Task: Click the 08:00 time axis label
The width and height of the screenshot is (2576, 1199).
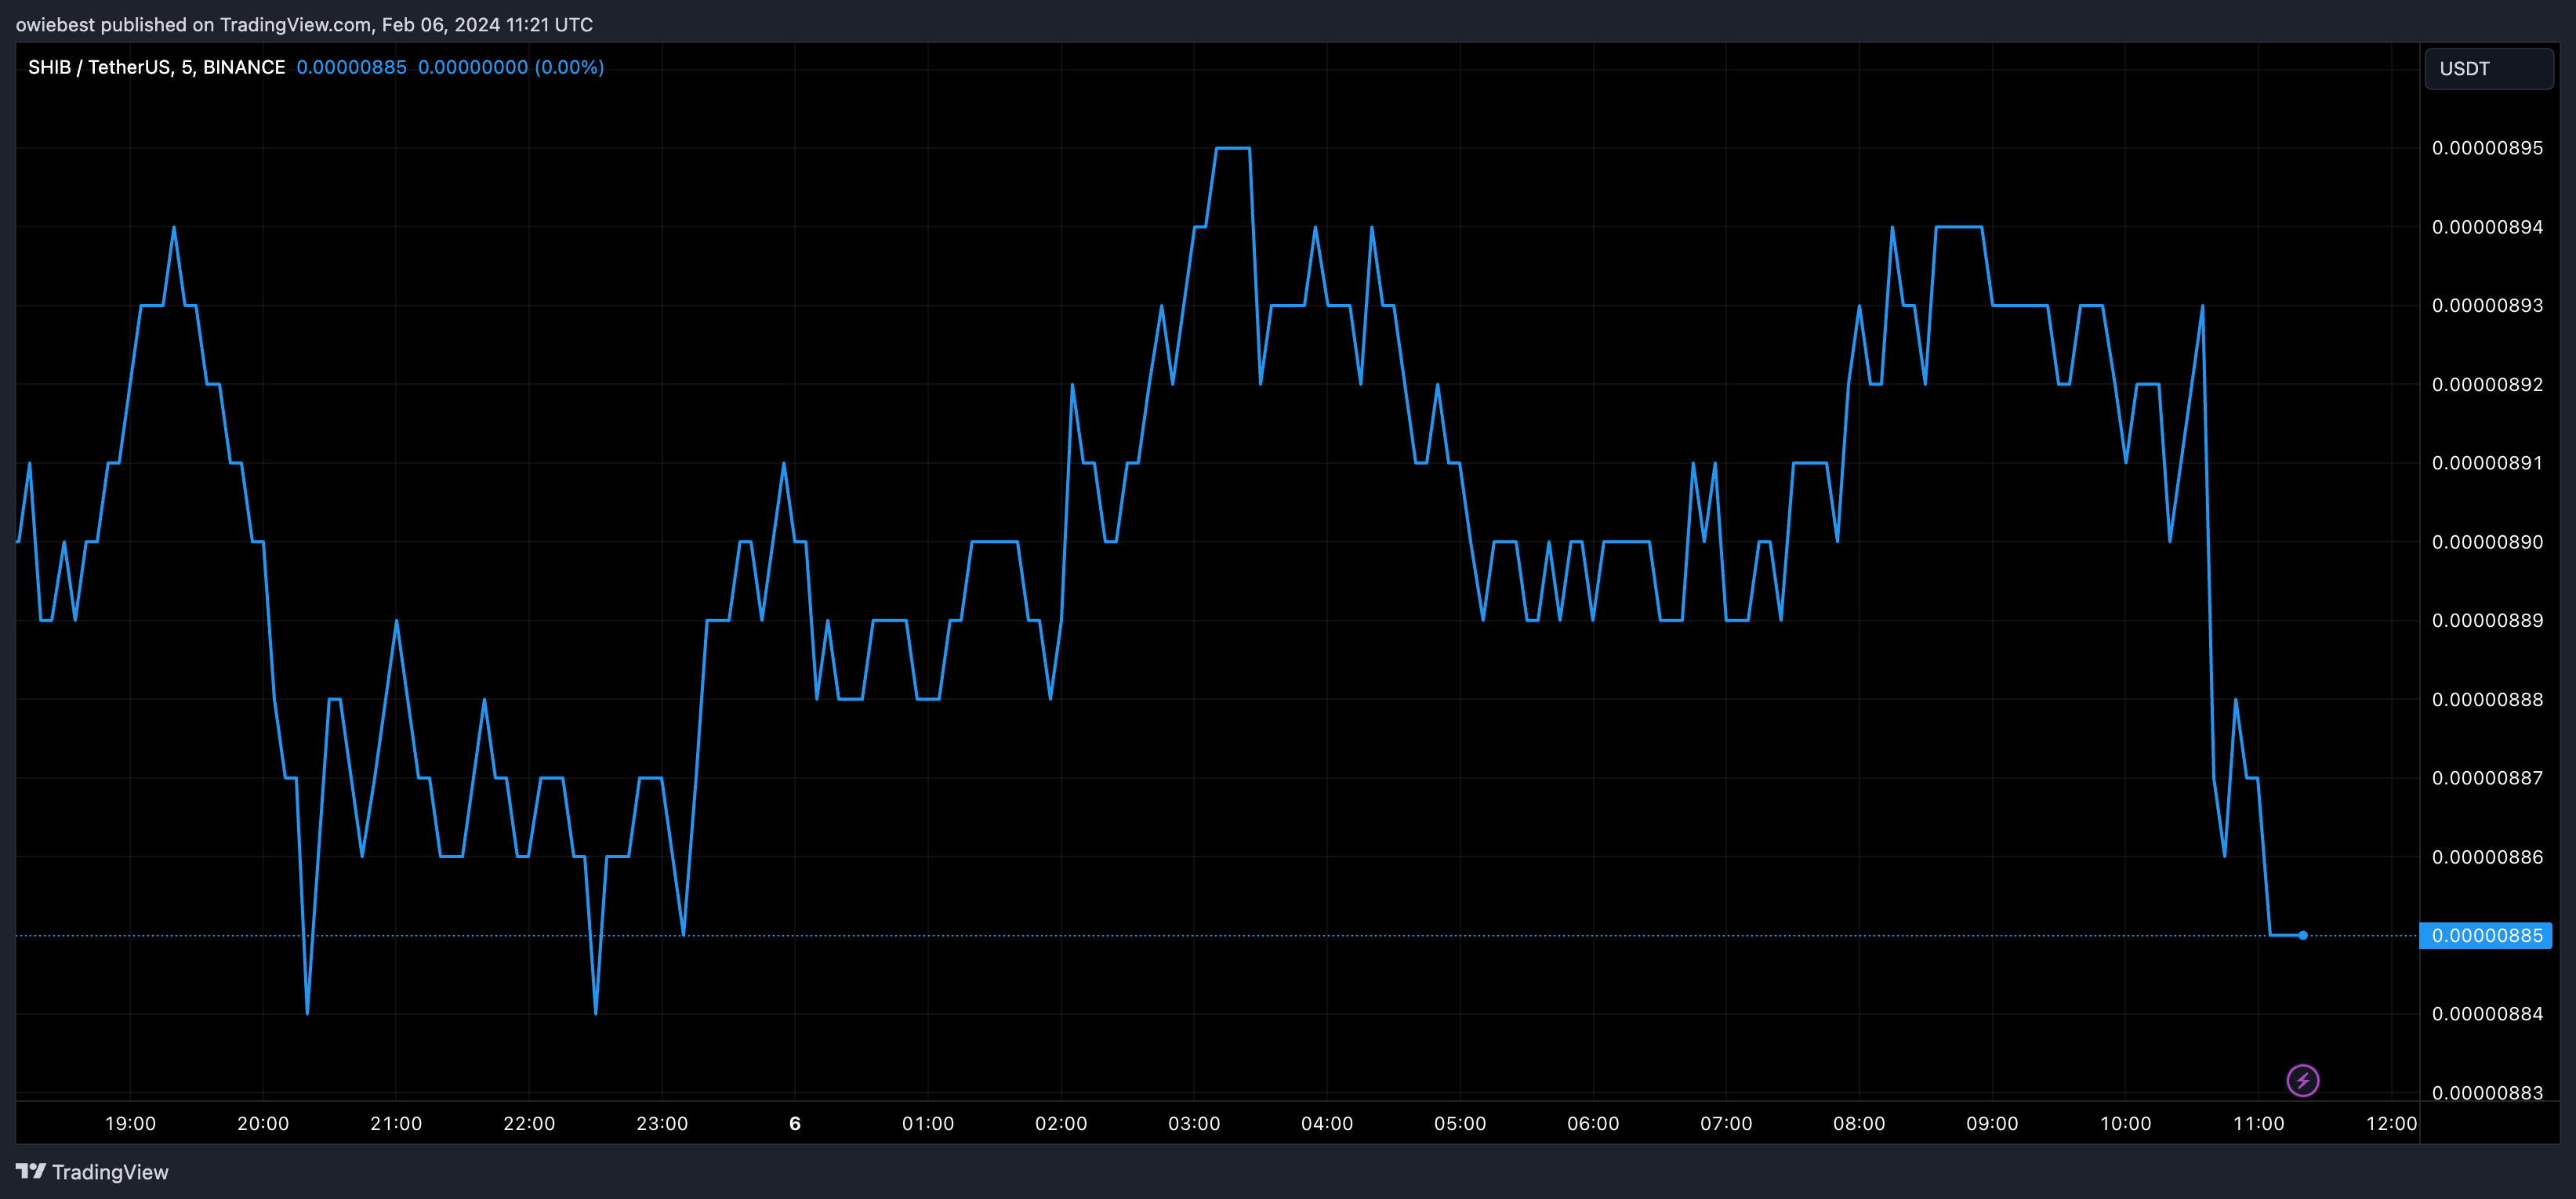Action: click(1858, 1123)
